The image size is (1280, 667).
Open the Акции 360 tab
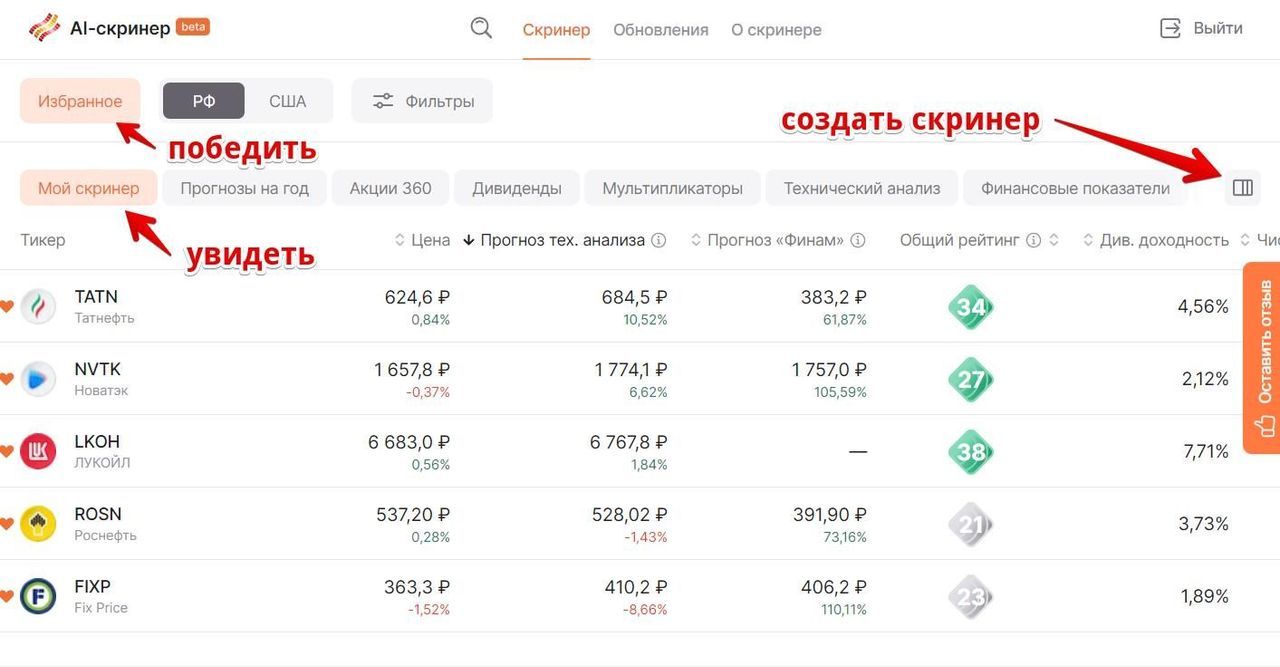point(391,188)
